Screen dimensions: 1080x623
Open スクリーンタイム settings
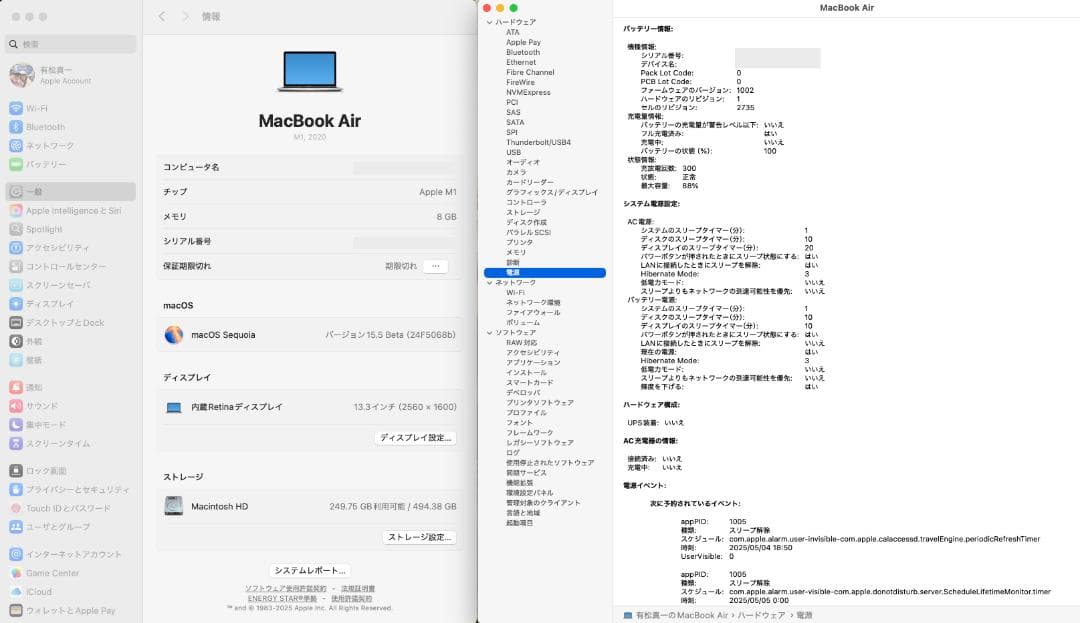pyautogui.click(x=70, y=443)
